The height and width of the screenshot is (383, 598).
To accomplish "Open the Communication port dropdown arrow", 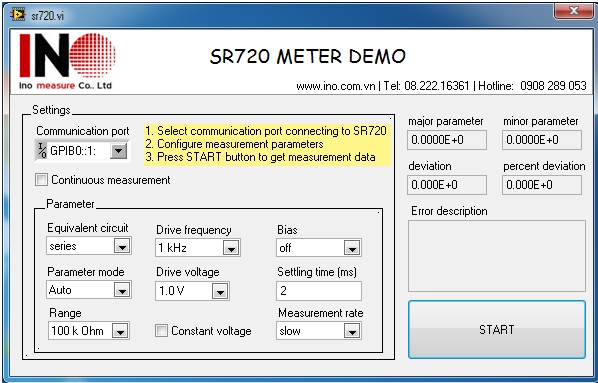I will 119,151.
